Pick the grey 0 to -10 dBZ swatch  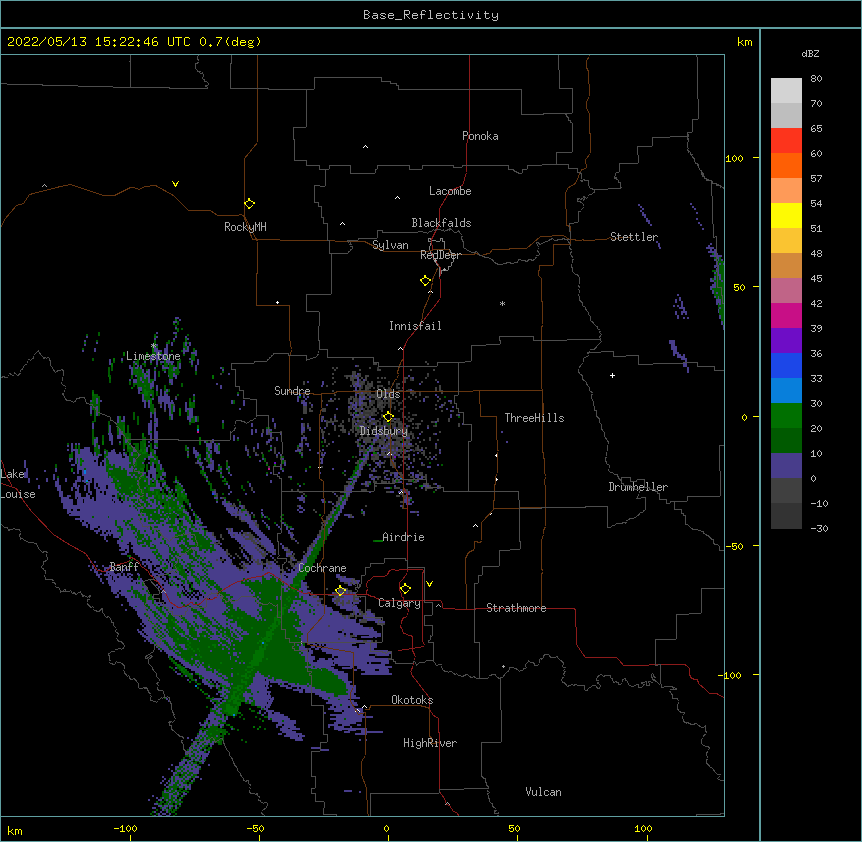(786, 491)
